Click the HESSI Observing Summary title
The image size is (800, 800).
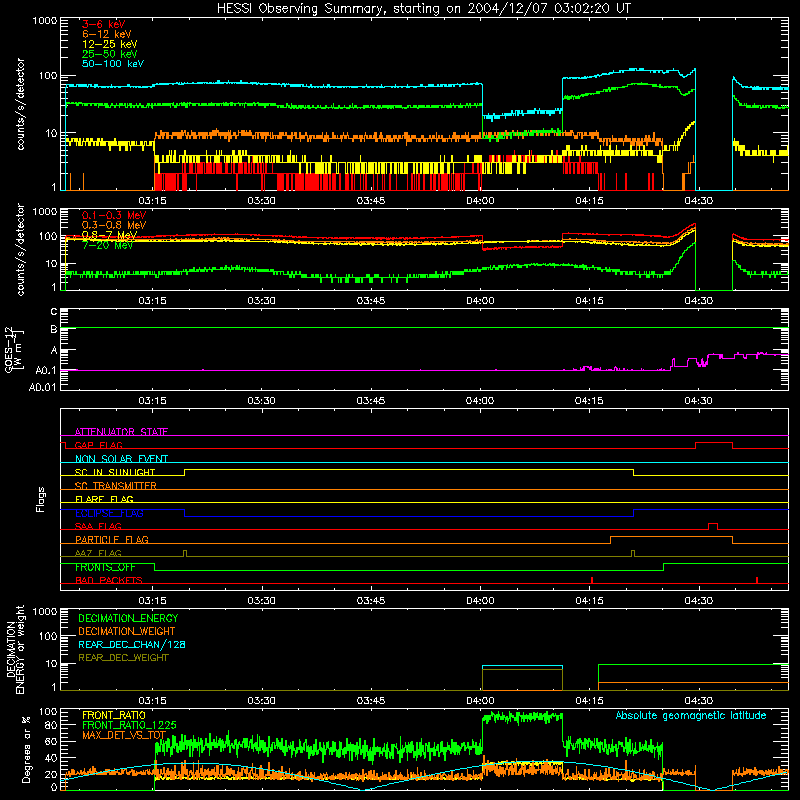coord(423,8)
